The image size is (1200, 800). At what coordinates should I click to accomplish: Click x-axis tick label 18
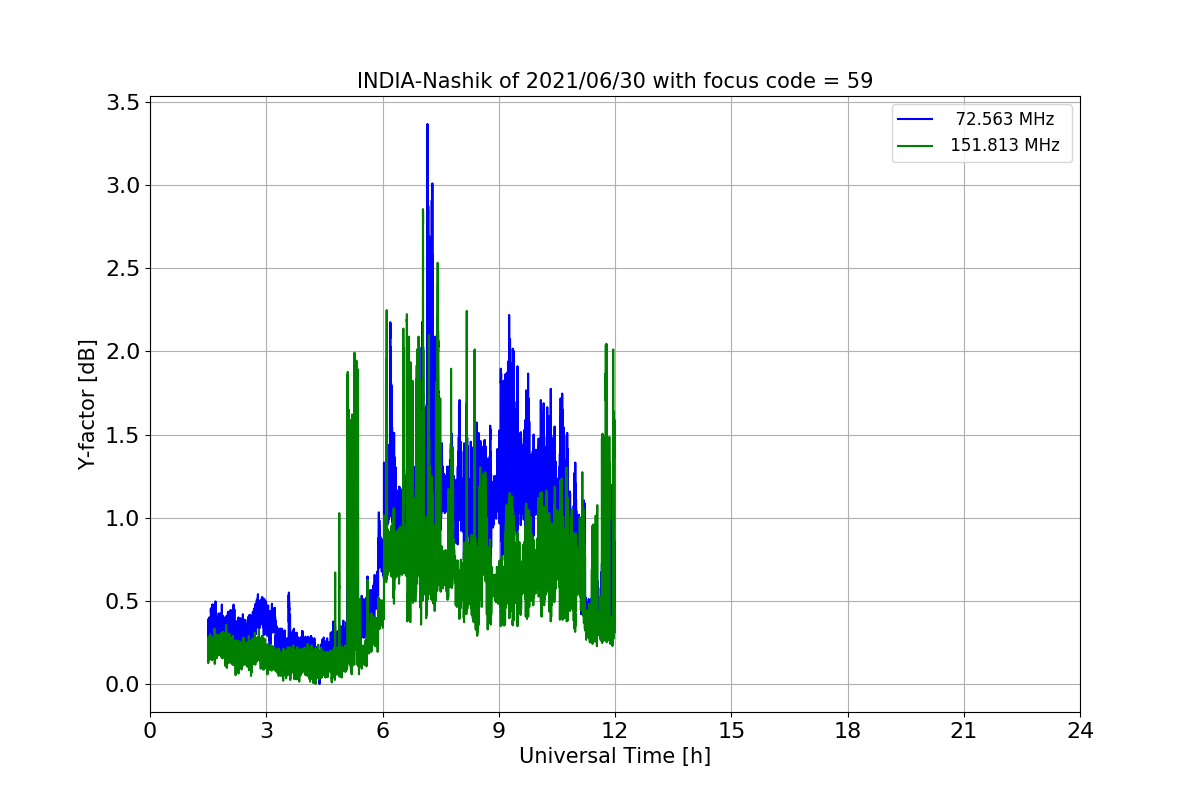(848, 731)
